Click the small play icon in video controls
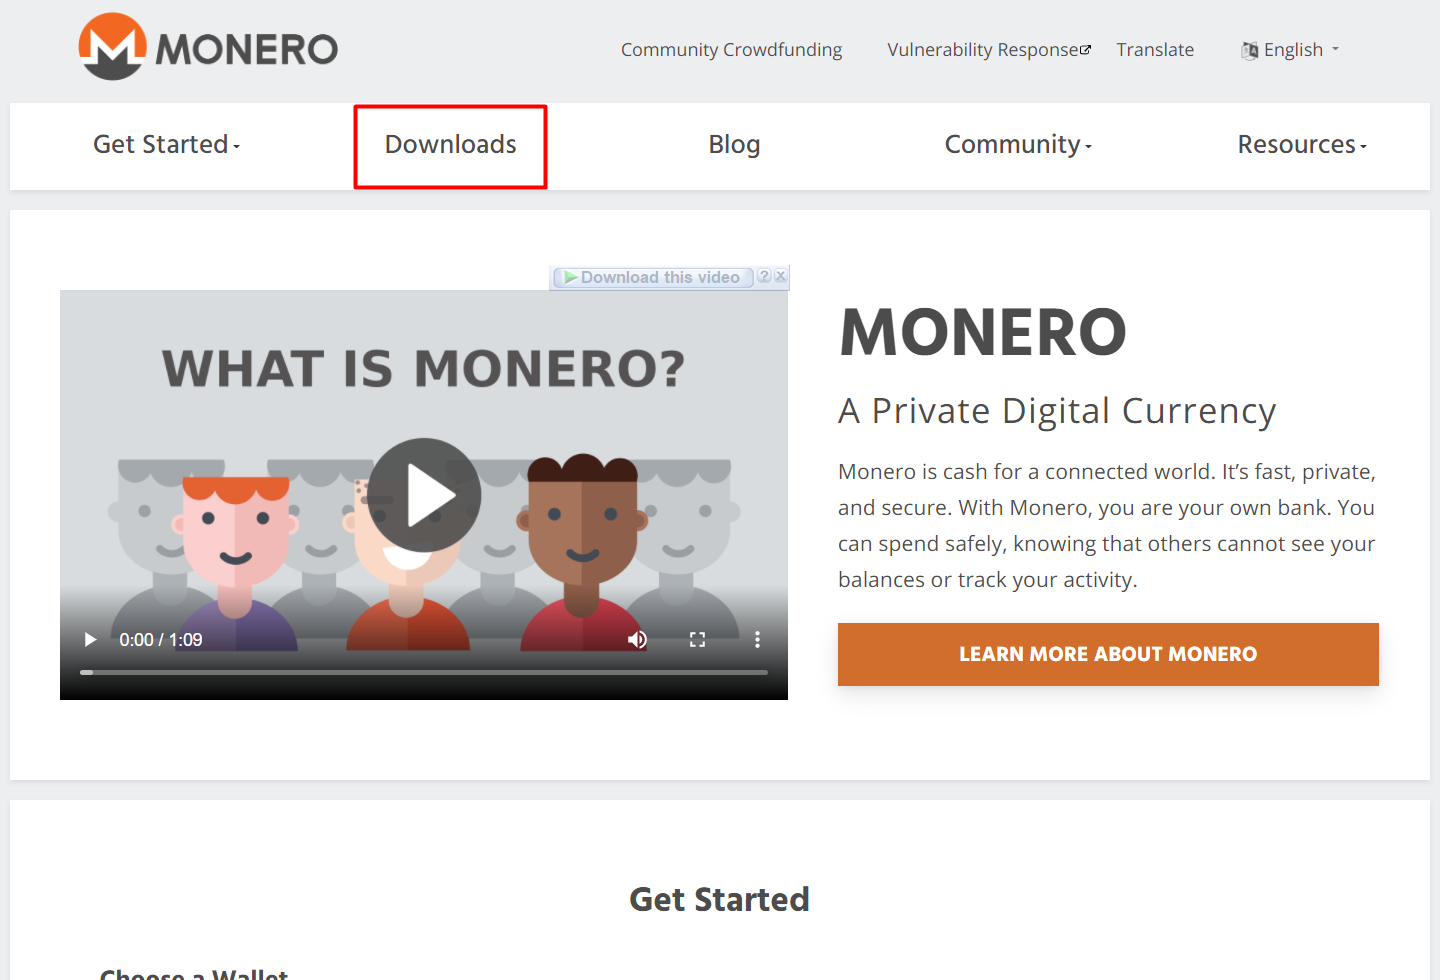Viewport: 1440px width, 980px height. point(90,640)
